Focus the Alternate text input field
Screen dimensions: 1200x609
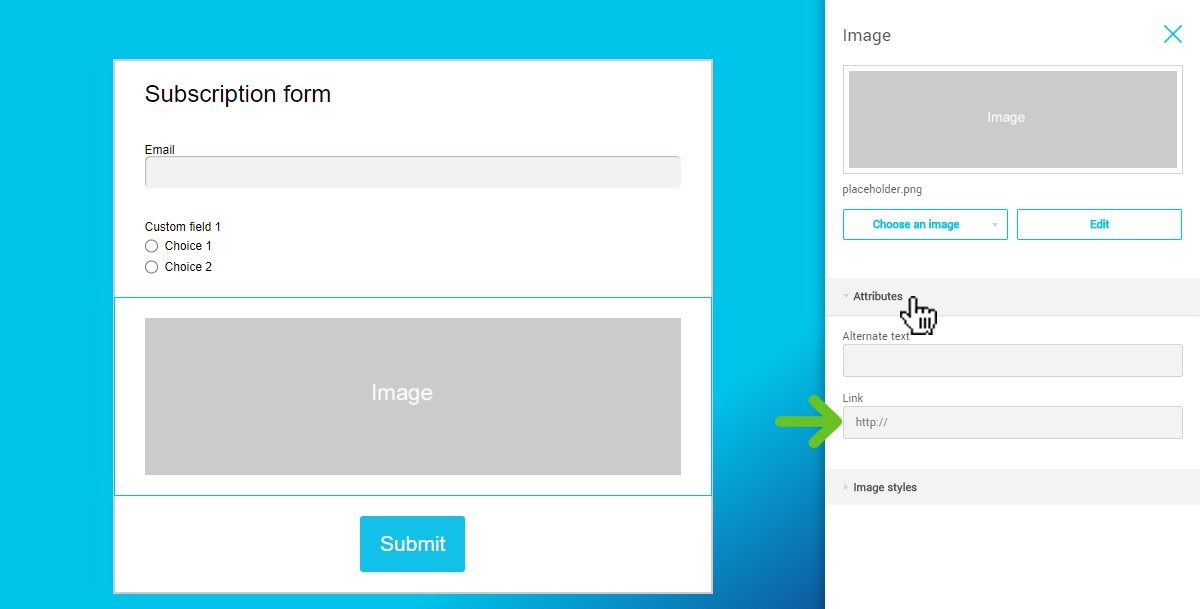tap(1012, 361)
